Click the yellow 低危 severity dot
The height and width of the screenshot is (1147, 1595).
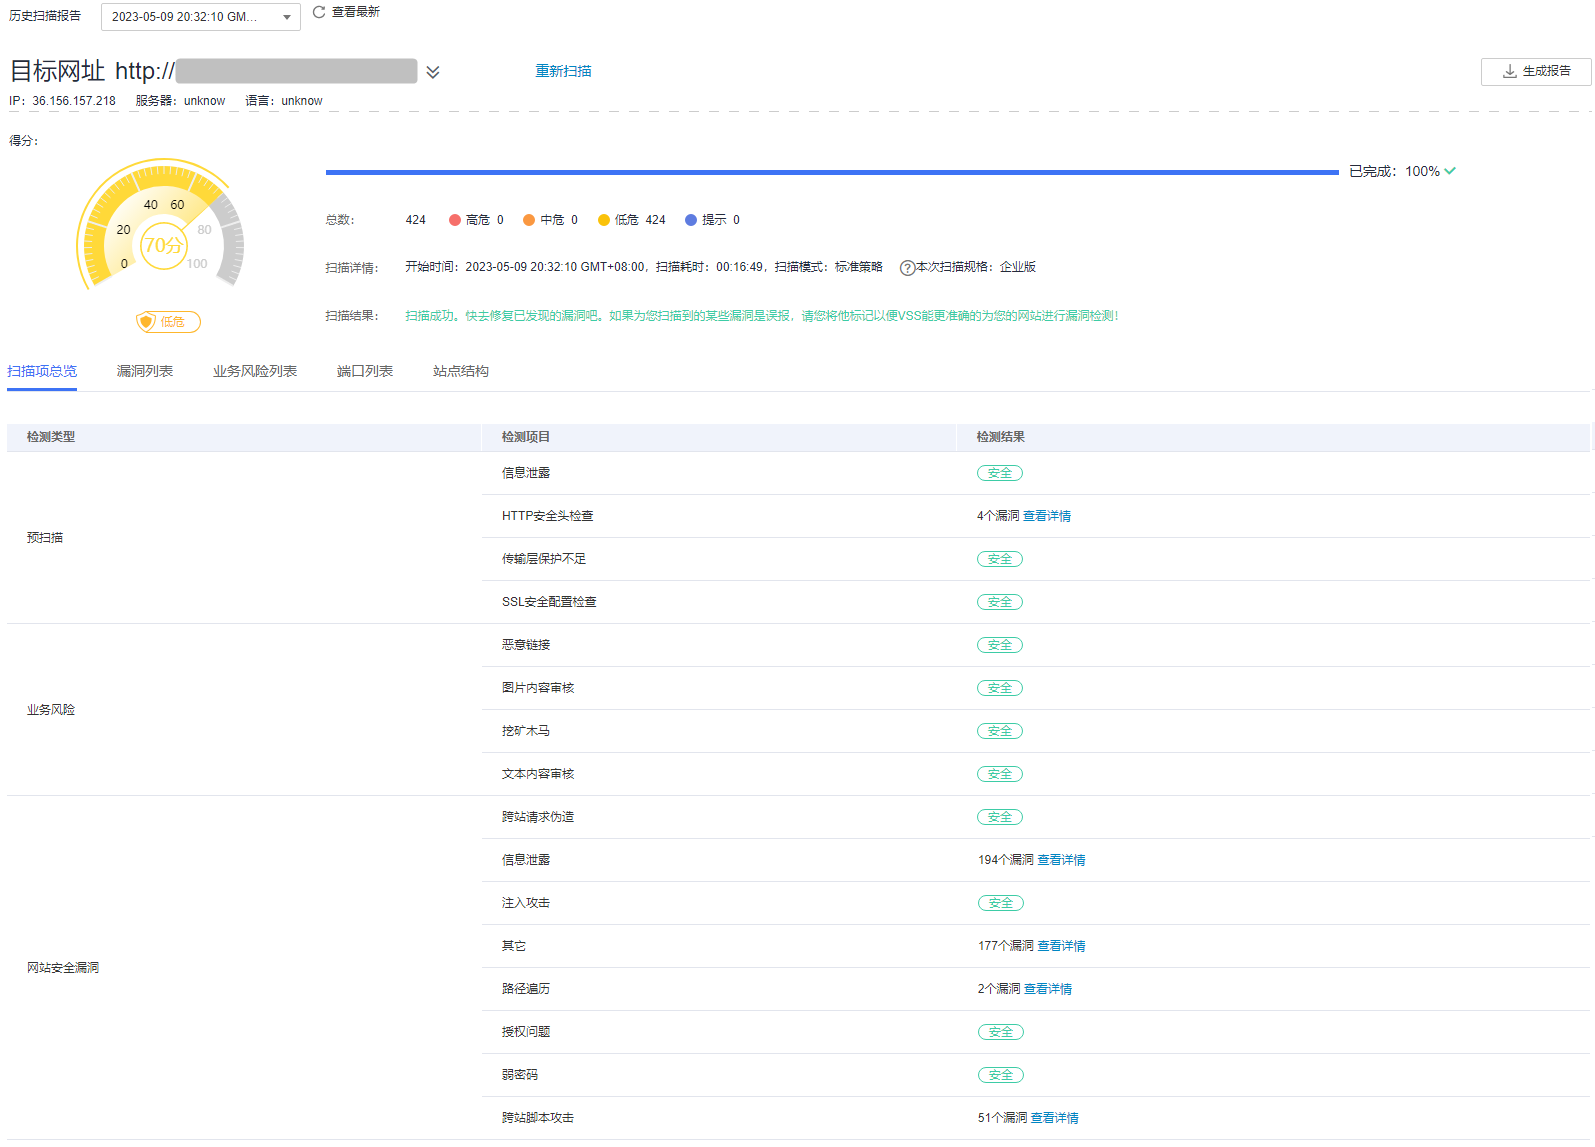coord(604,220)
